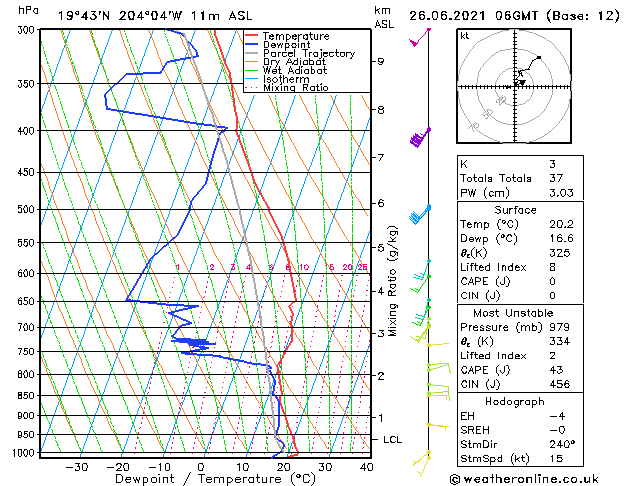
Task: Click the StmSpd value '15'
Action: [556, 459]
